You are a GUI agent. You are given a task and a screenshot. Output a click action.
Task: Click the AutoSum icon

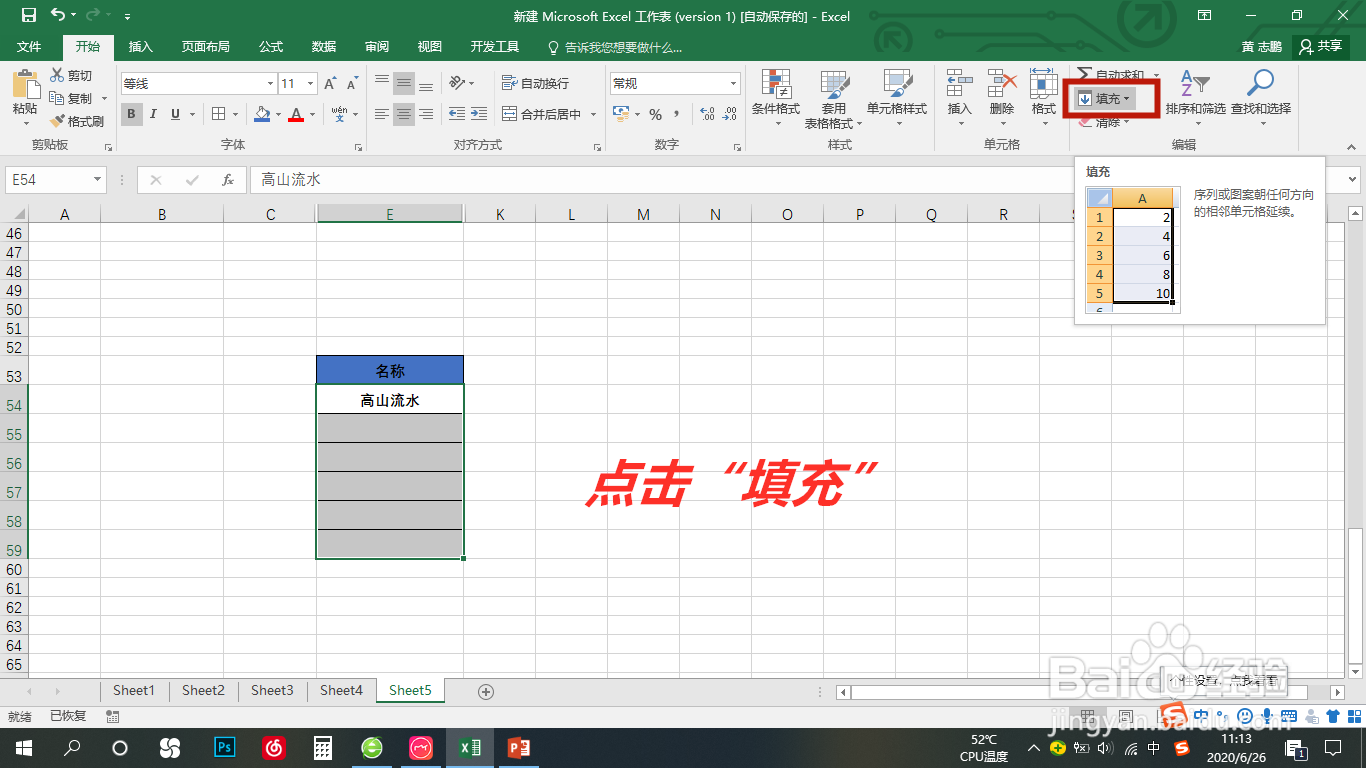click(x=1113, y=72)
